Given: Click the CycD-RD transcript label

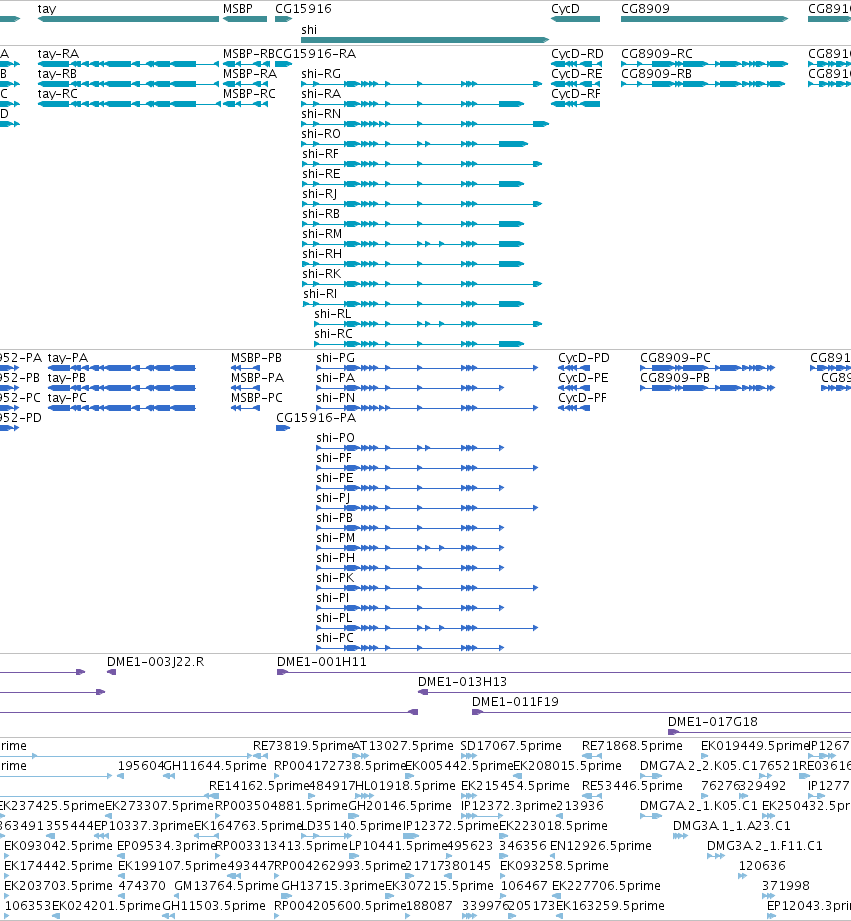Looking at the screenshot, I should [577, 54].
